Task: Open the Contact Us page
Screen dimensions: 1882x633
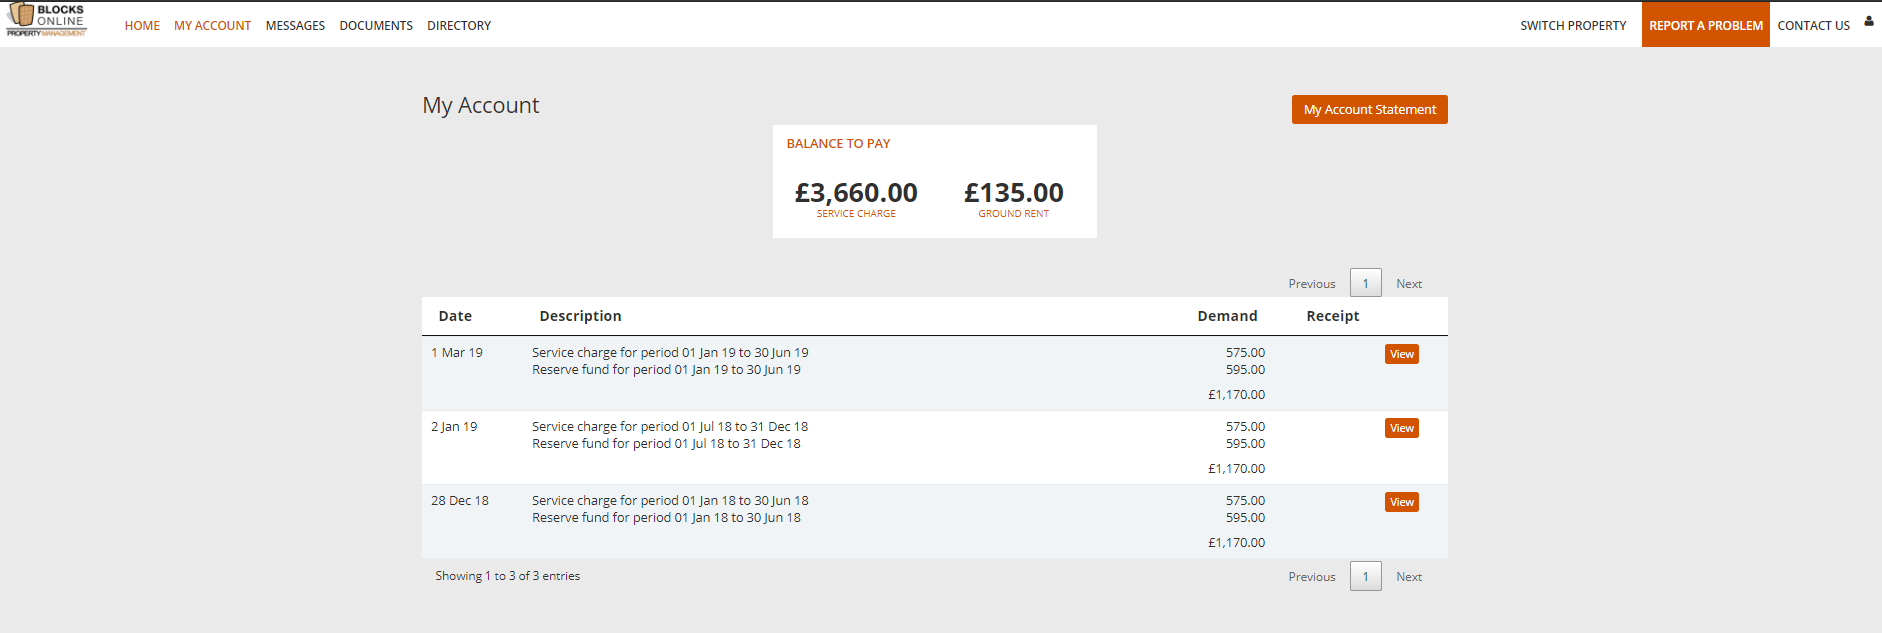Action: [1813, 26]
